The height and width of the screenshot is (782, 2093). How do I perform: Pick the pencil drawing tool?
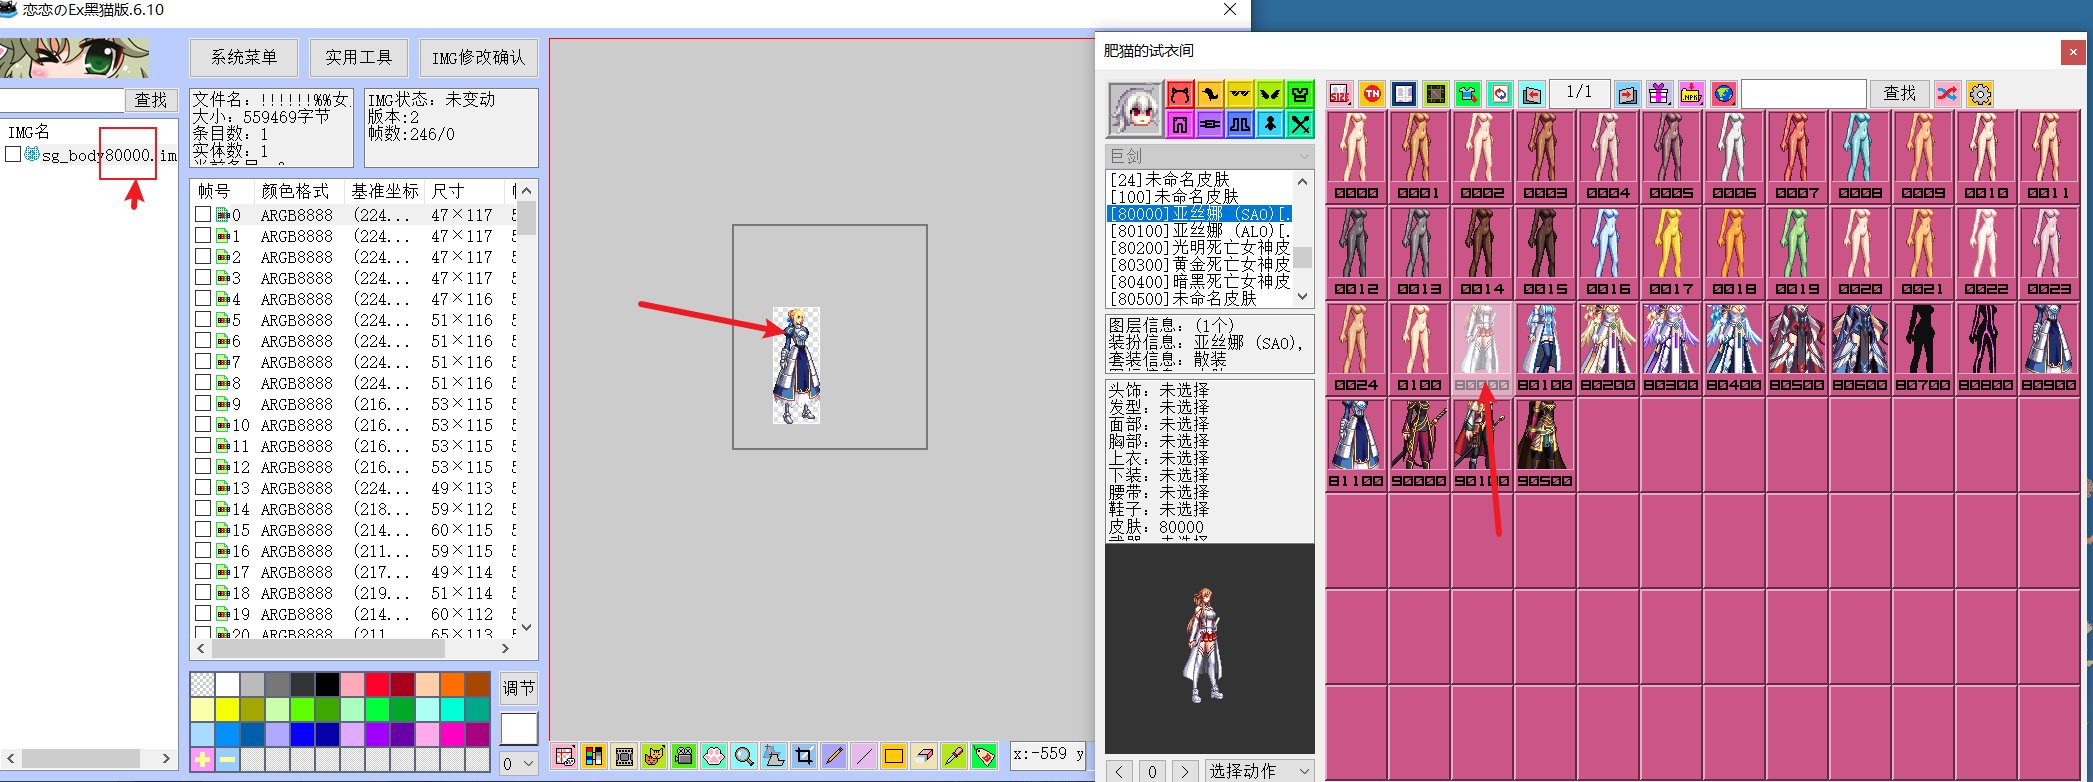(x=834, y=756)
